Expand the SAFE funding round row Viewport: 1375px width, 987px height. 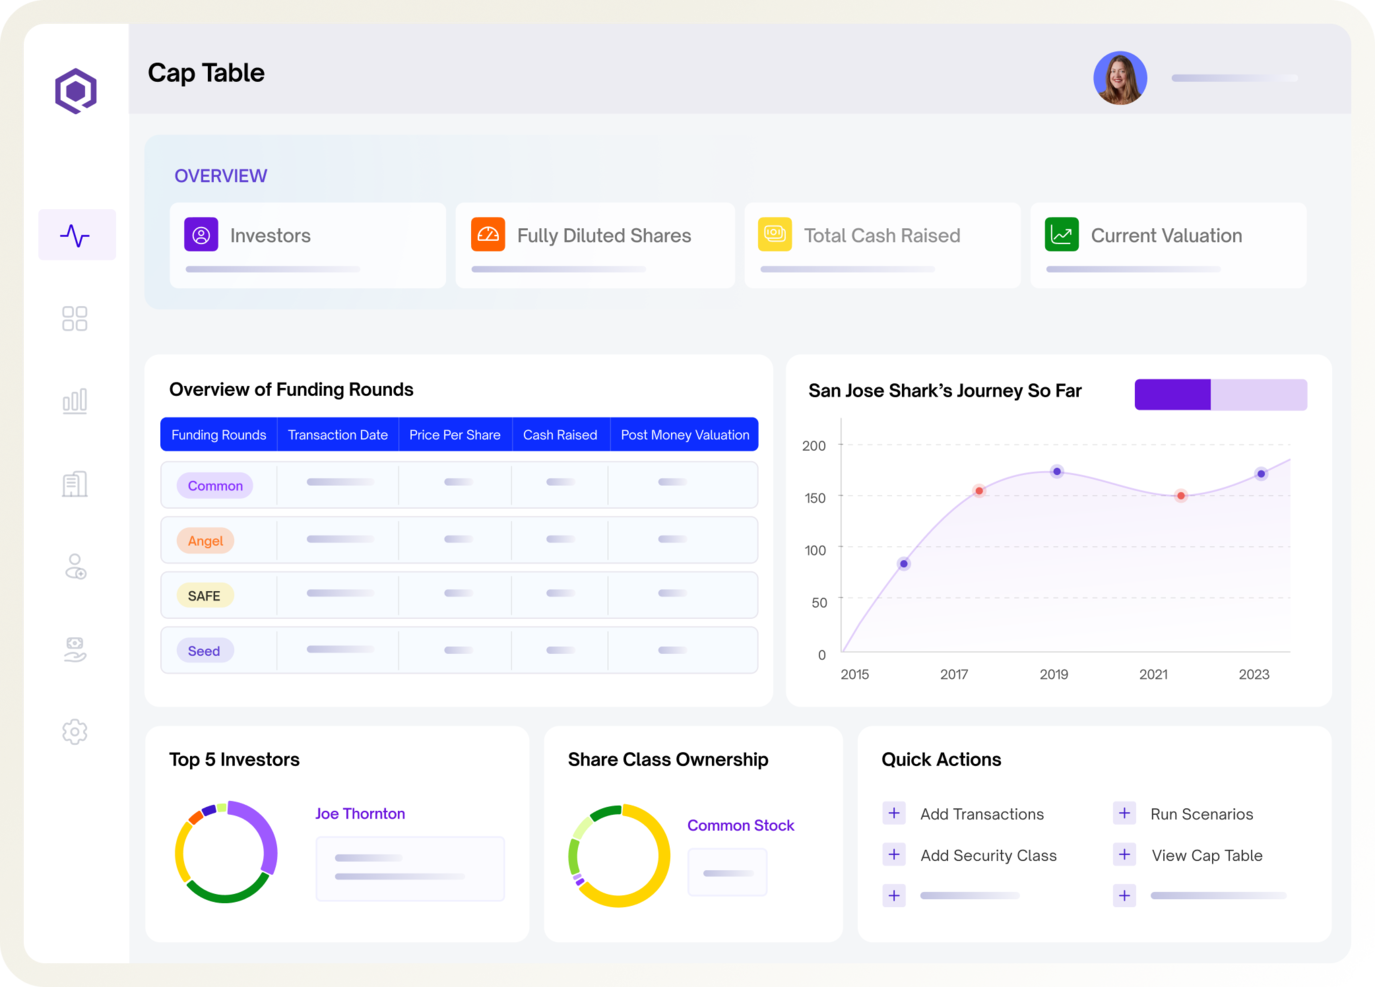coord(204,595)
